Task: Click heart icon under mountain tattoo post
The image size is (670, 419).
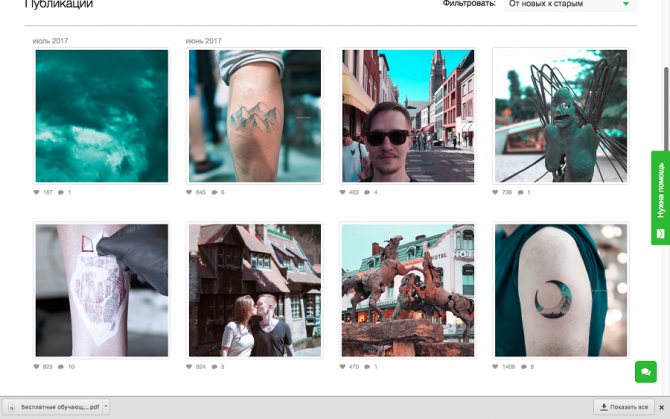Action: 190,192
